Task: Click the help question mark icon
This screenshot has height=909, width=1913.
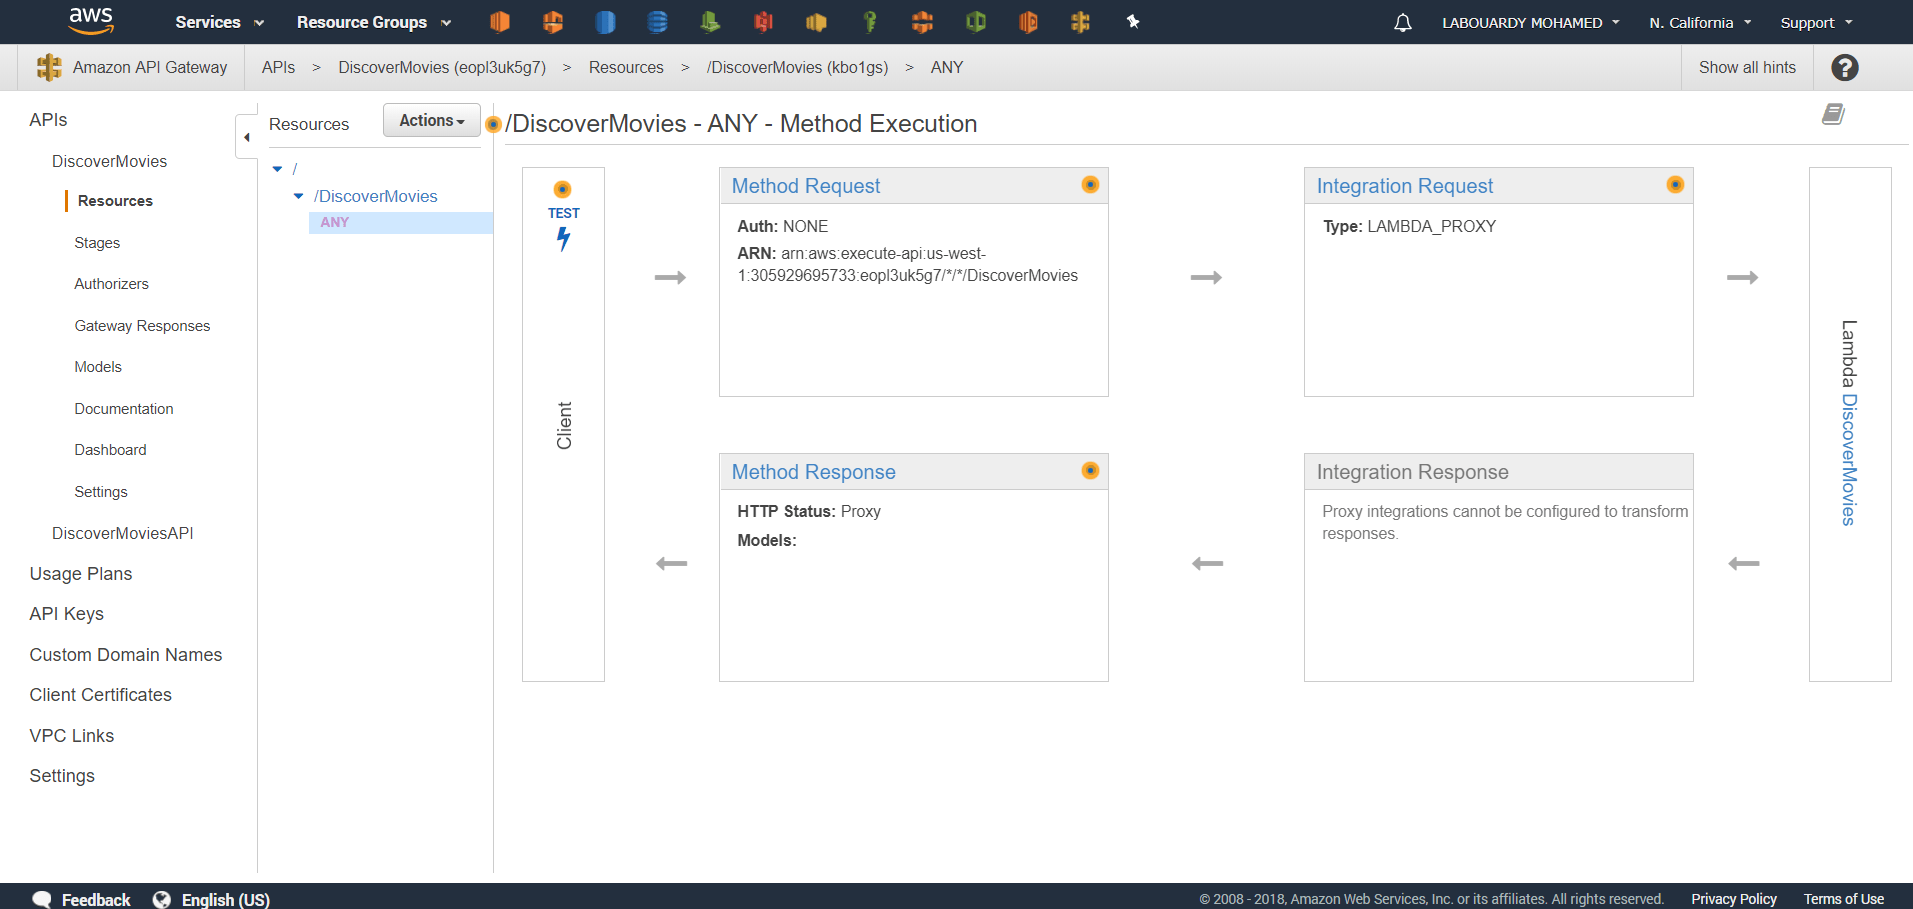Action: [x=1845, y=67]
